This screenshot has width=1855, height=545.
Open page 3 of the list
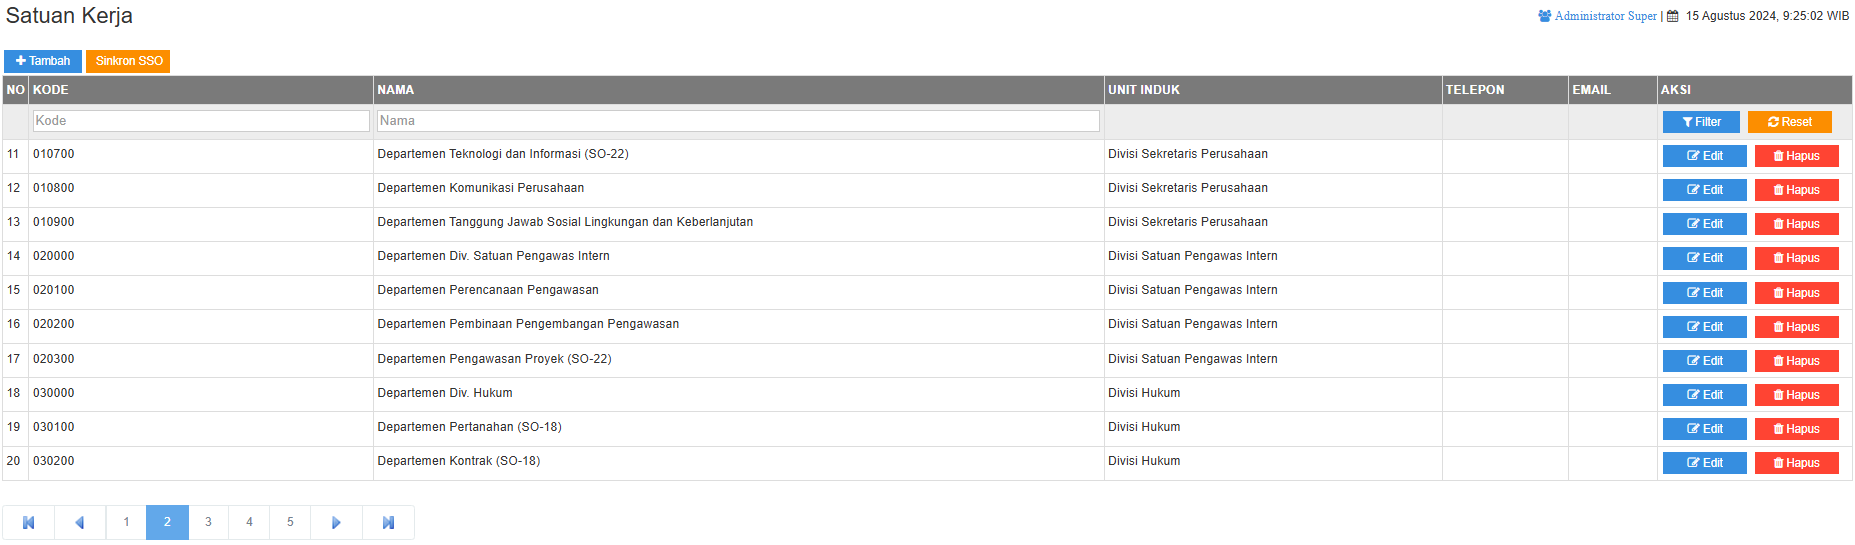208,522
